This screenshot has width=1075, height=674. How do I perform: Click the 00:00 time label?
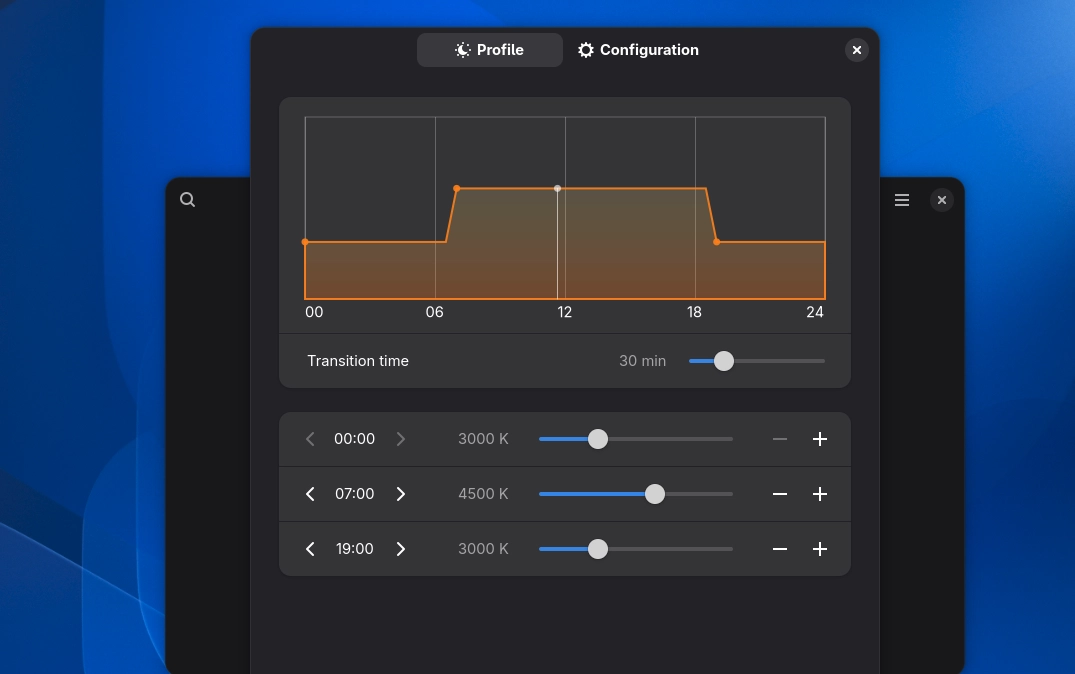click(354, 439)
